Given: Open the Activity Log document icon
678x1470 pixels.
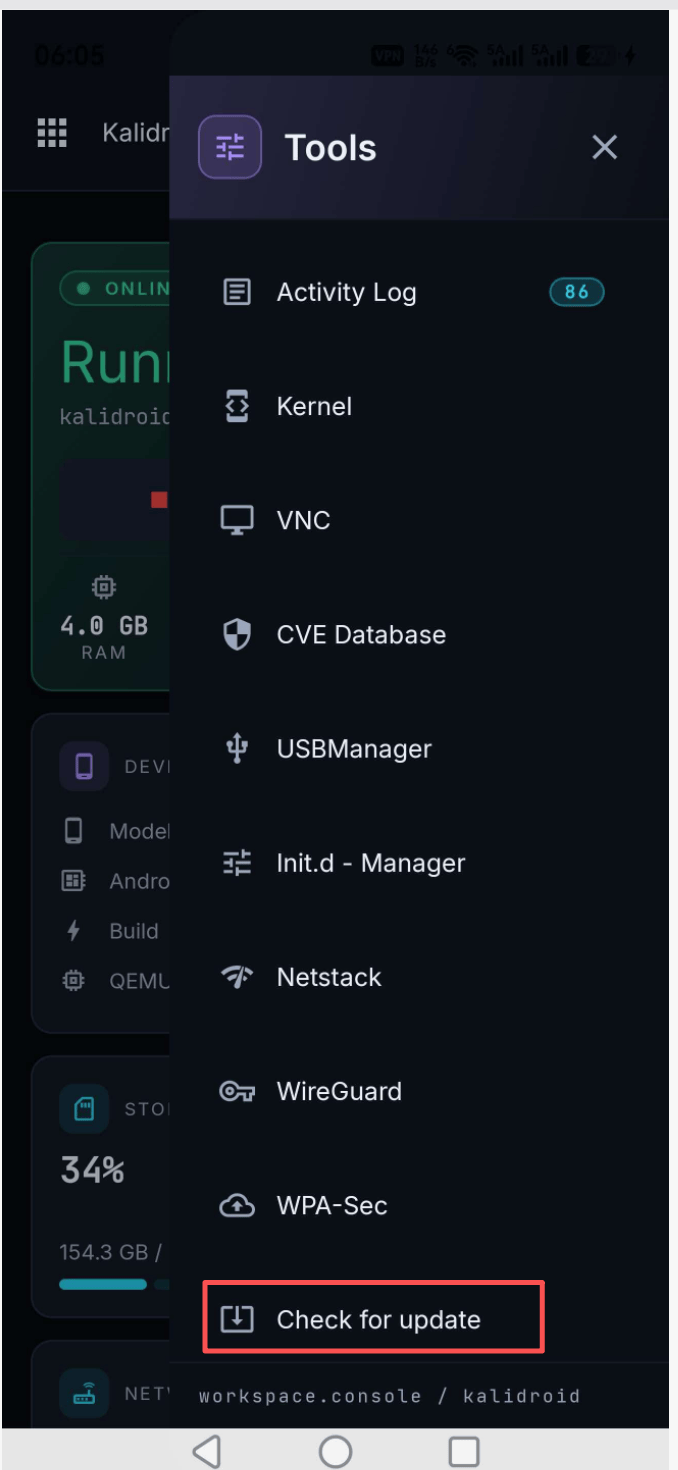Looking at the screenshot, I should (237, 292).
